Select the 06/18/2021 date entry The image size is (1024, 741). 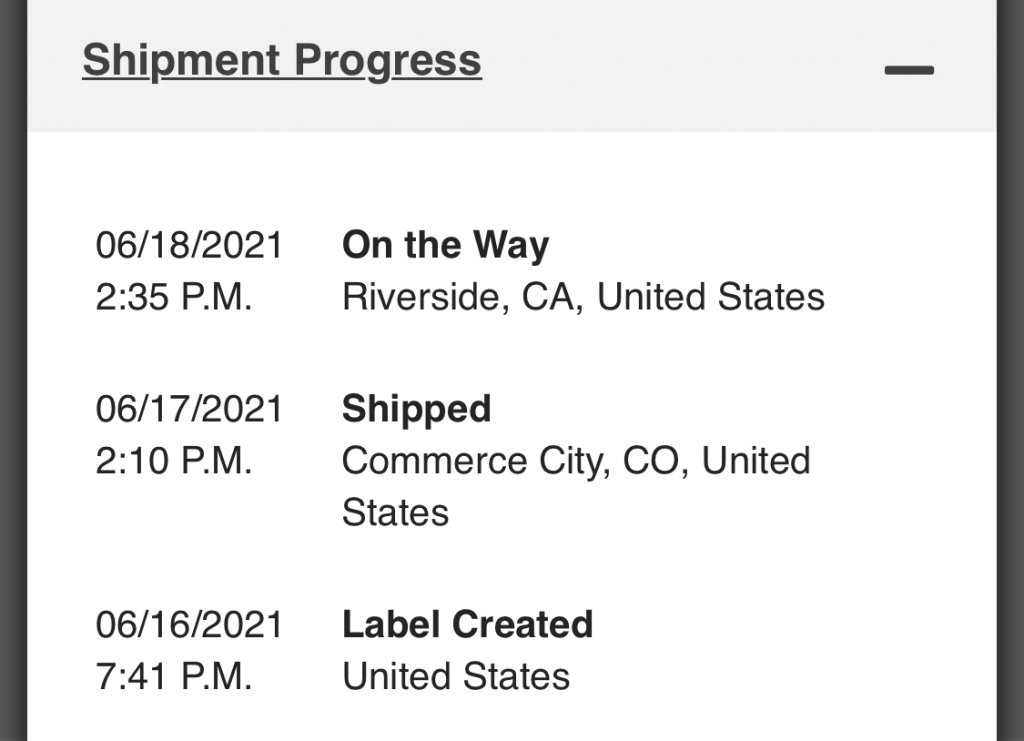click(189, 245)
